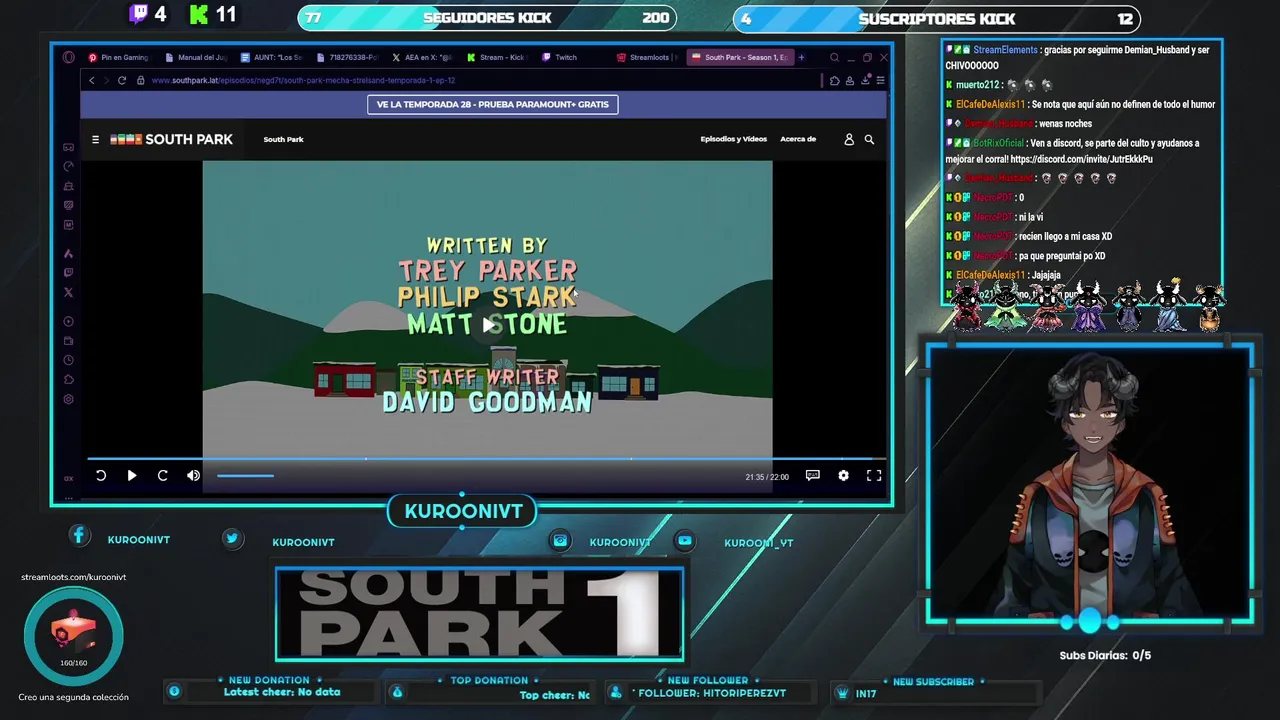Open the Discord invite link in chat
Viewport: 1280px width, 720px height.
click(x=1081, y=159)
